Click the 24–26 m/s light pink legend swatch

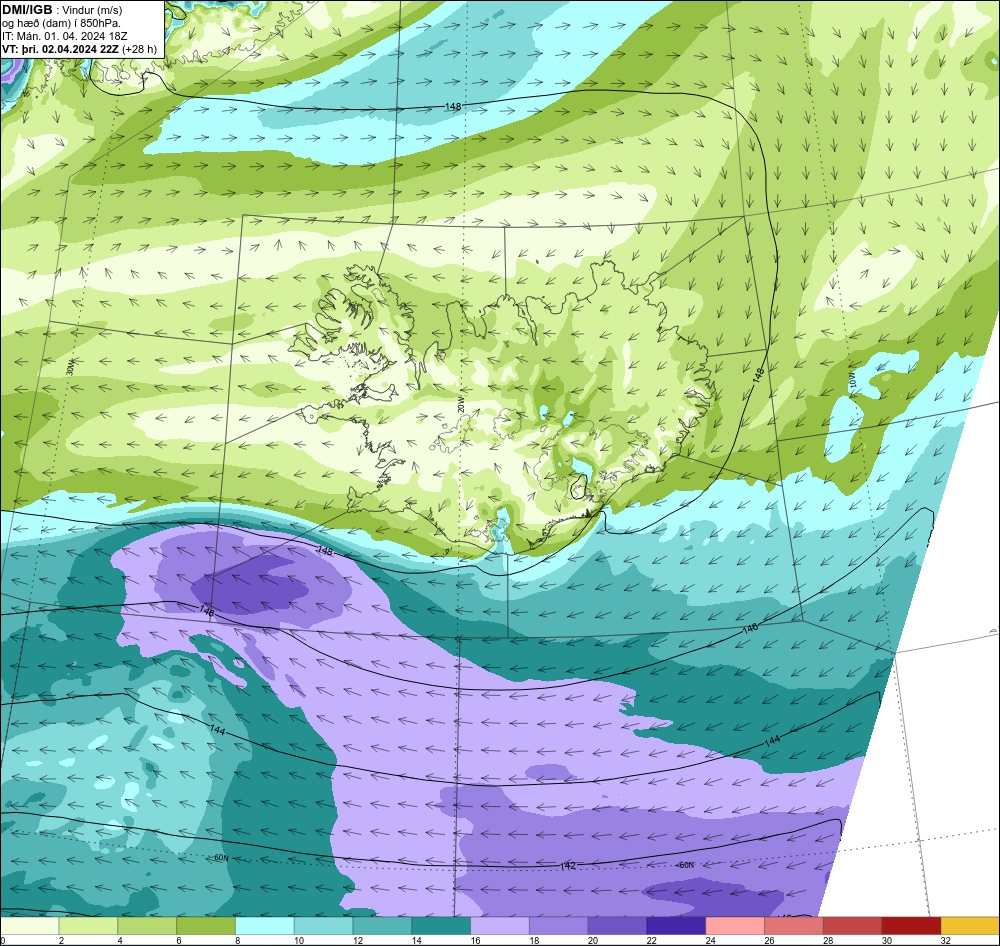[x=735, y=926]
